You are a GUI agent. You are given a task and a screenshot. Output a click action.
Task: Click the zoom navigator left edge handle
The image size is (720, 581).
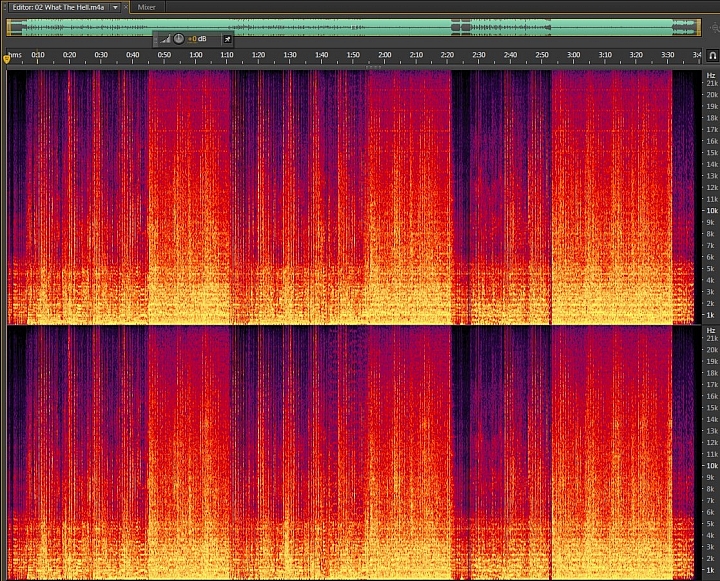pyautogui.click(x=8, y=28)
